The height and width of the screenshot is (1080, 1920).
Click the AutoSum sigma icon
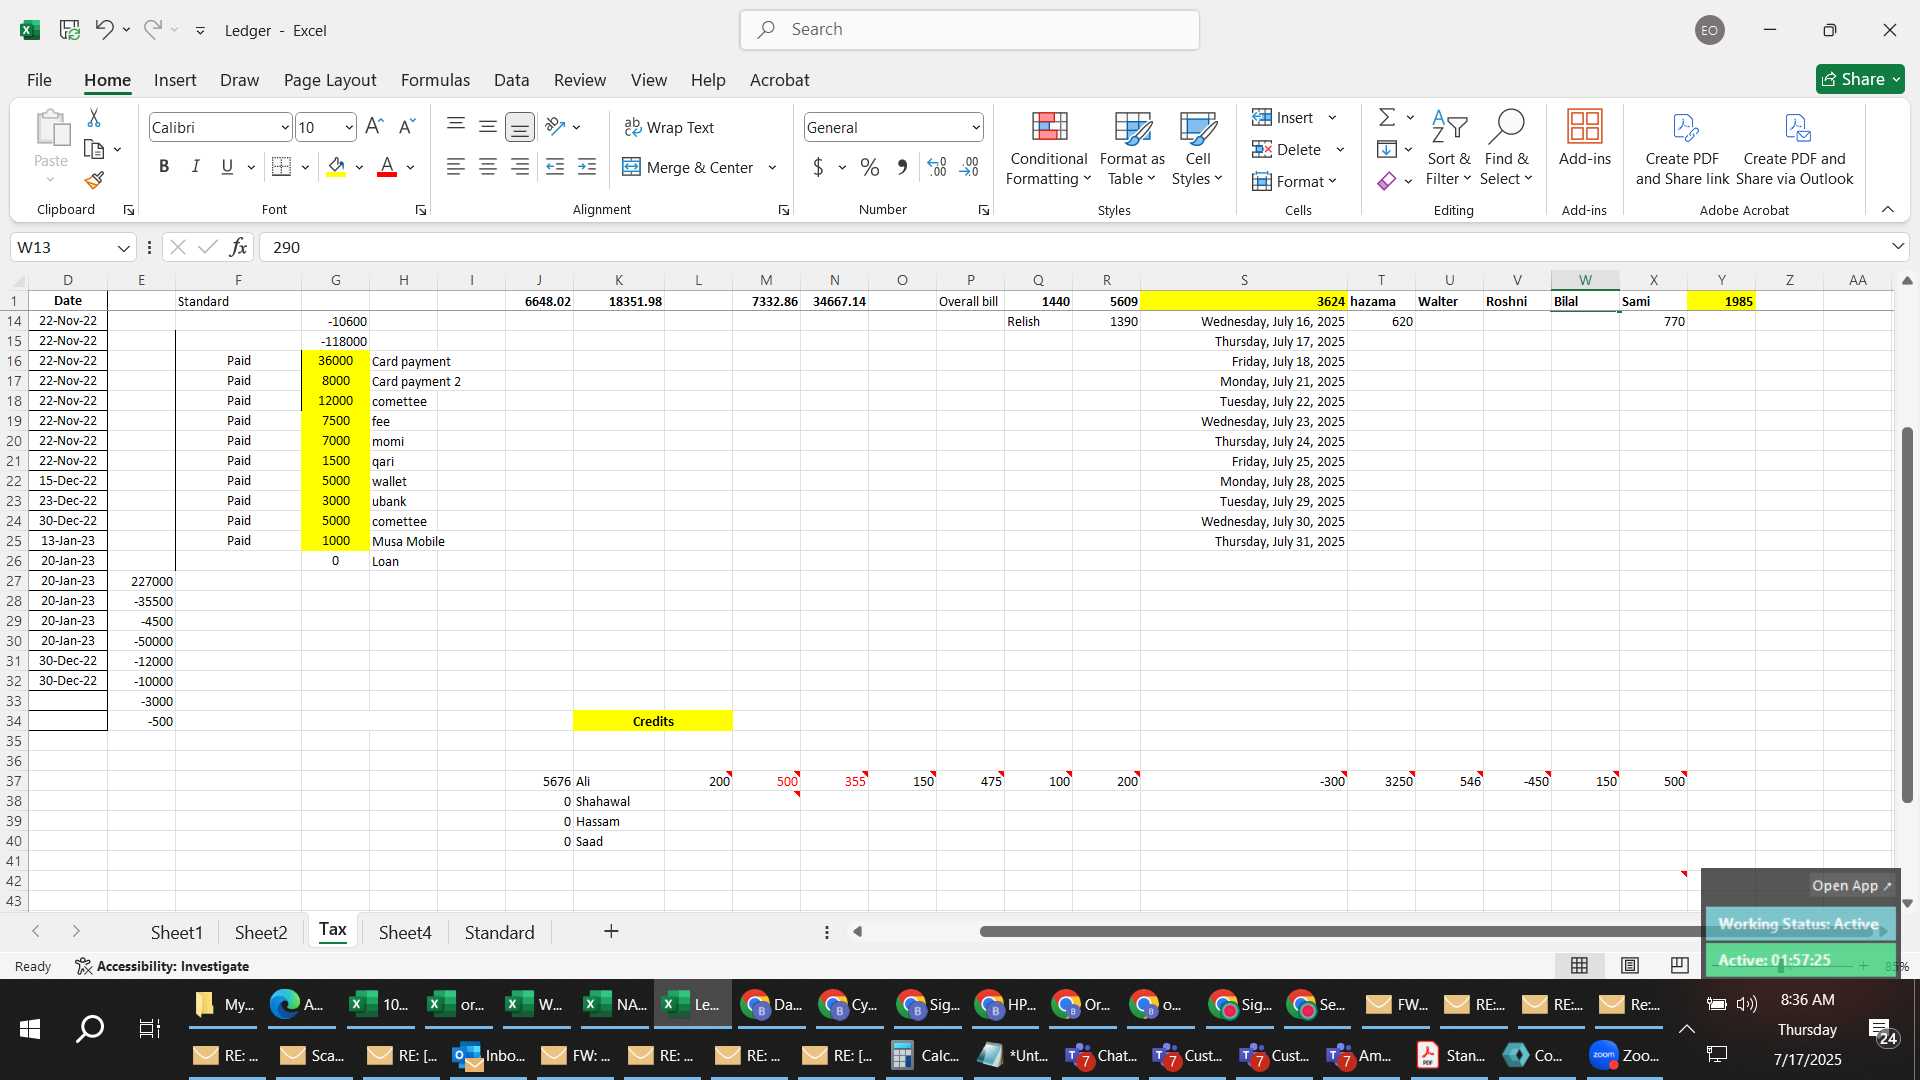1387,117
